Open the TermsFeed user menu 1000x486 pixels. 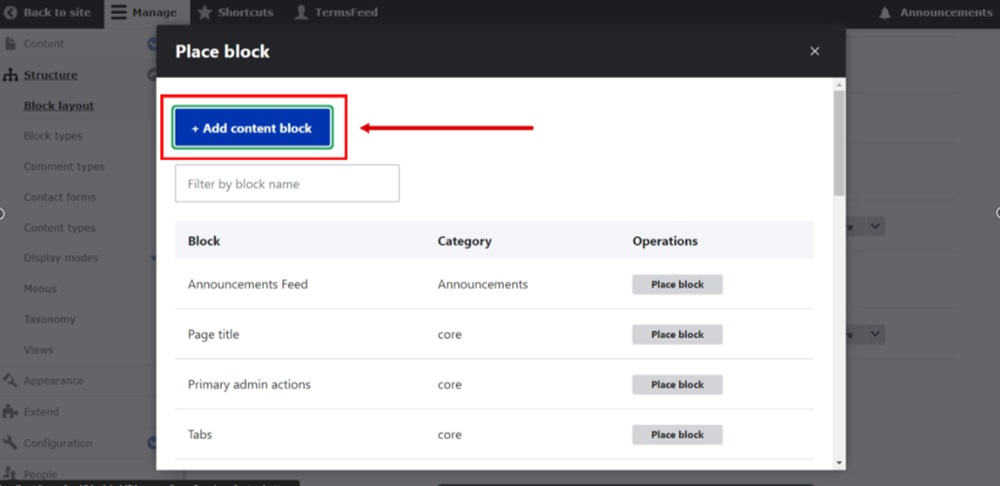pyautogui.click(x=337, y=13)
